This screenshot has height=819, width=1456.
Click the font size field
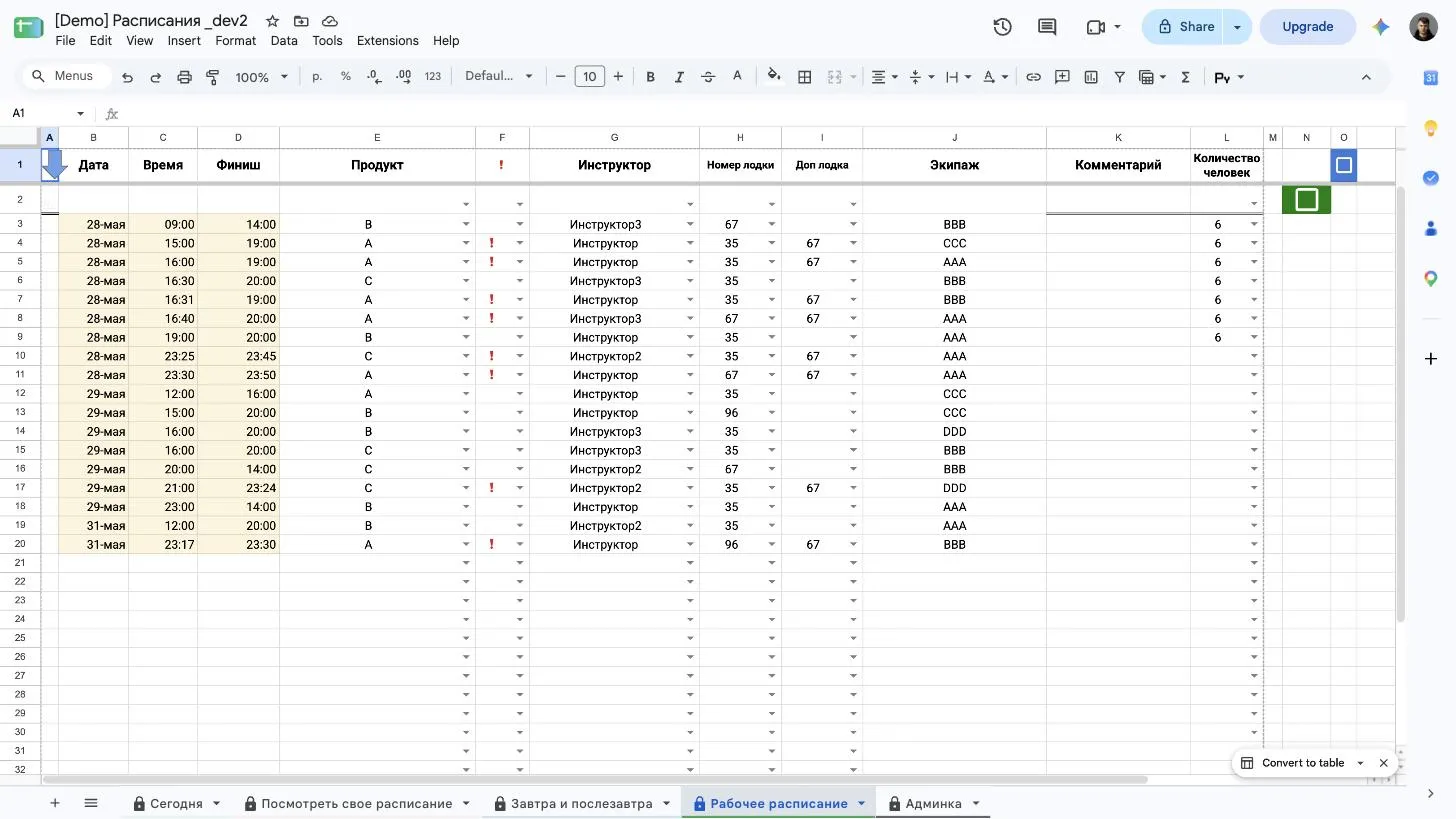pos(590,77)
